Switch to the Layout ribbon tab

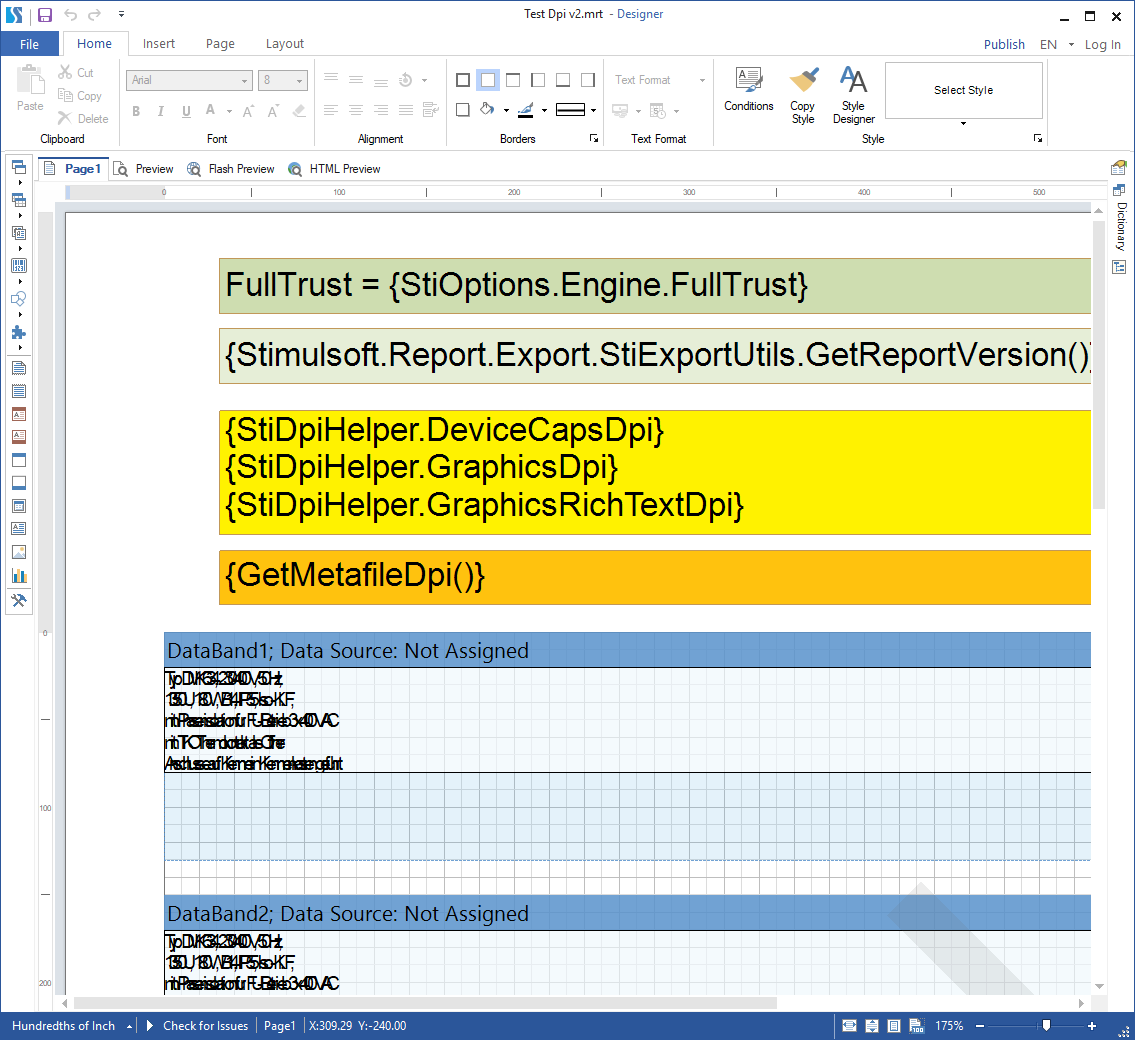click(284, 43)
